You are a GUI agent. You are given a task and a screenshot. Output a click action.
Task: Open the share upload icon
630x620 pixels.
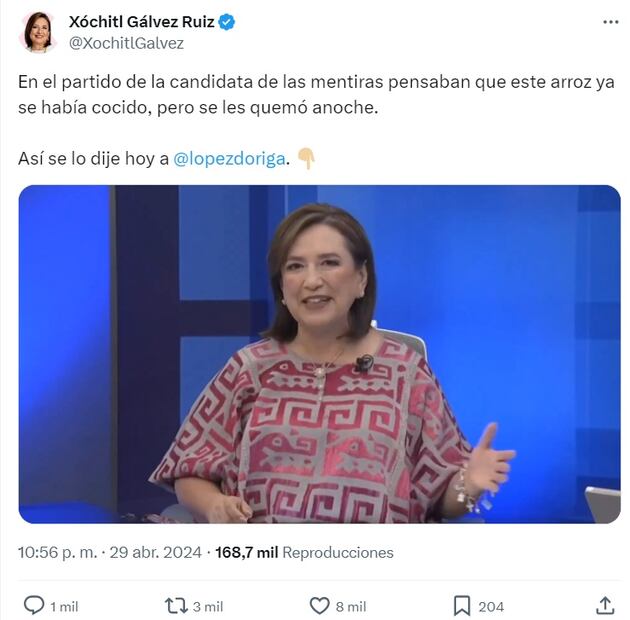(605, 605)
